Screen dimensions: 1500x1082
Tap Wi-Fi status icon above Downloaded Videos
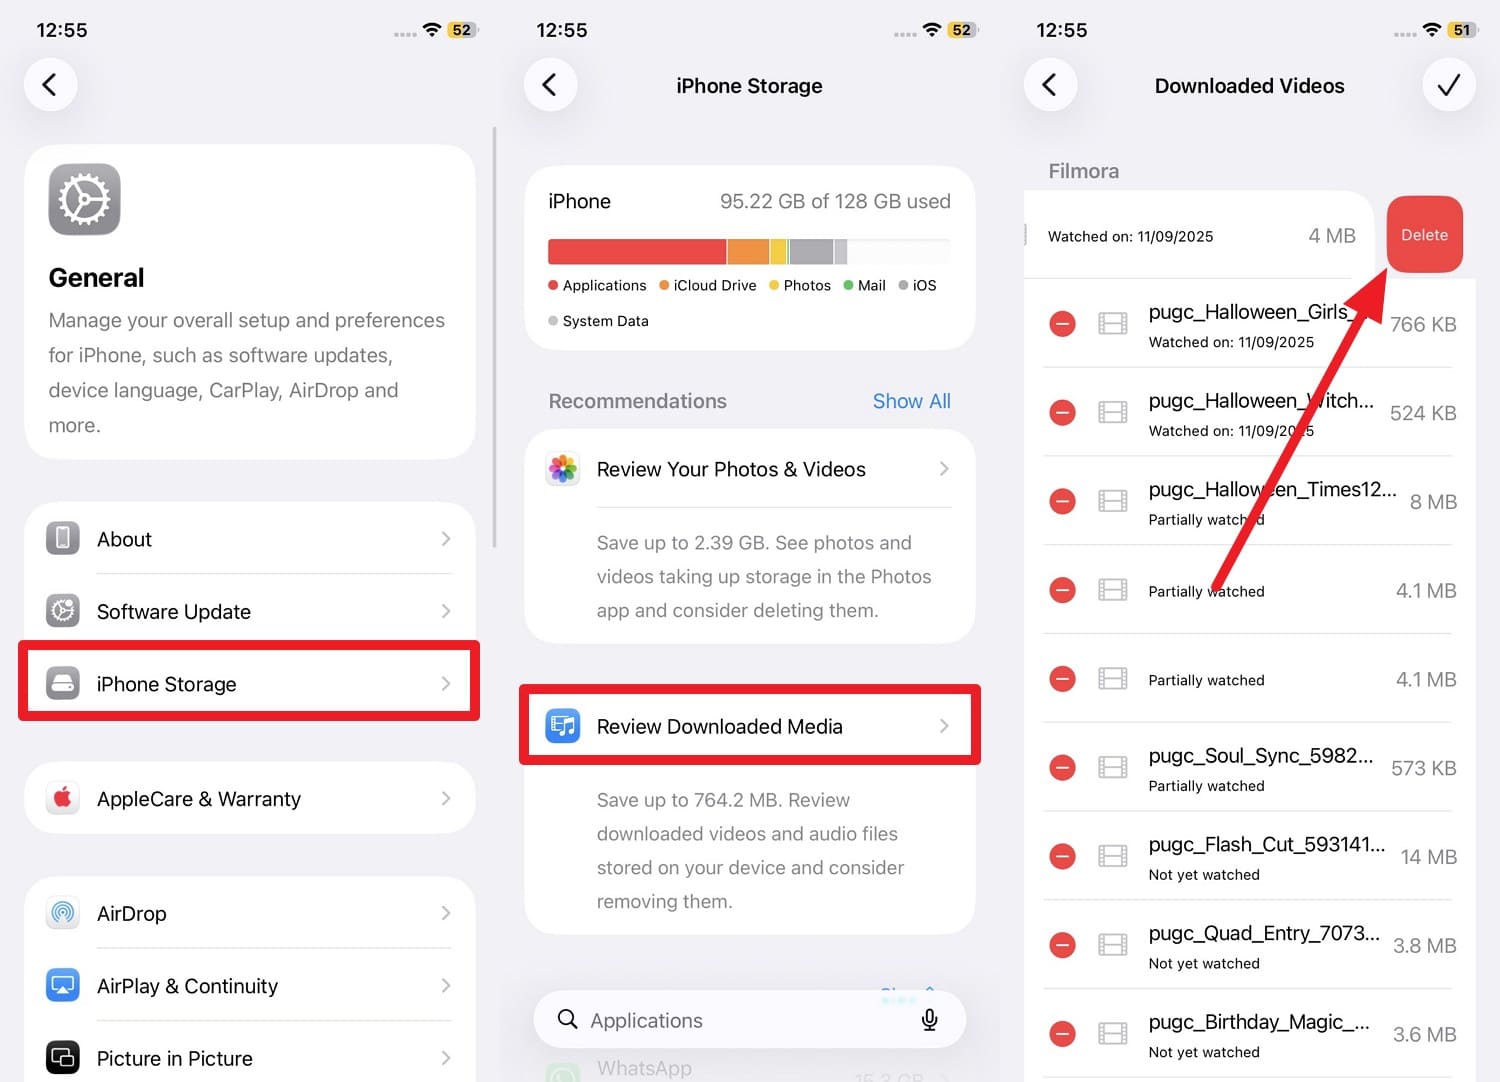(1432, 30)
